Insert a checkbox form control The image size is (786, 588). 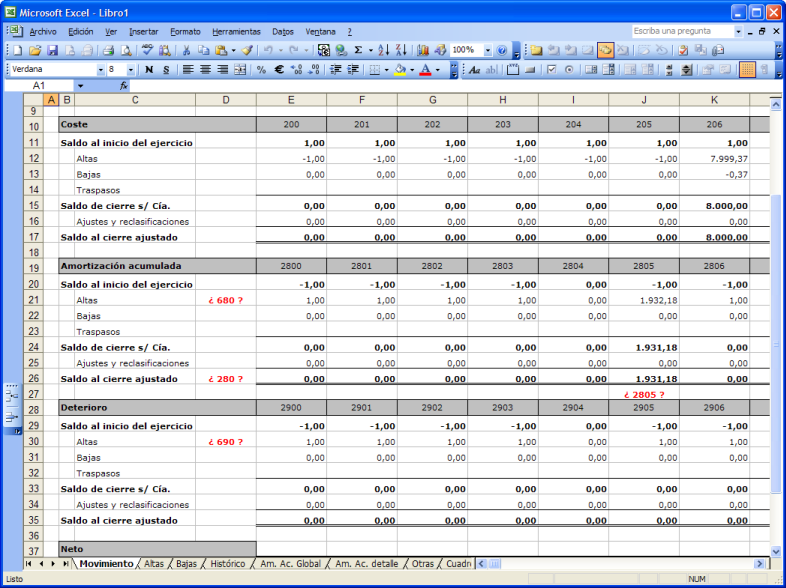tap(551, 70)
